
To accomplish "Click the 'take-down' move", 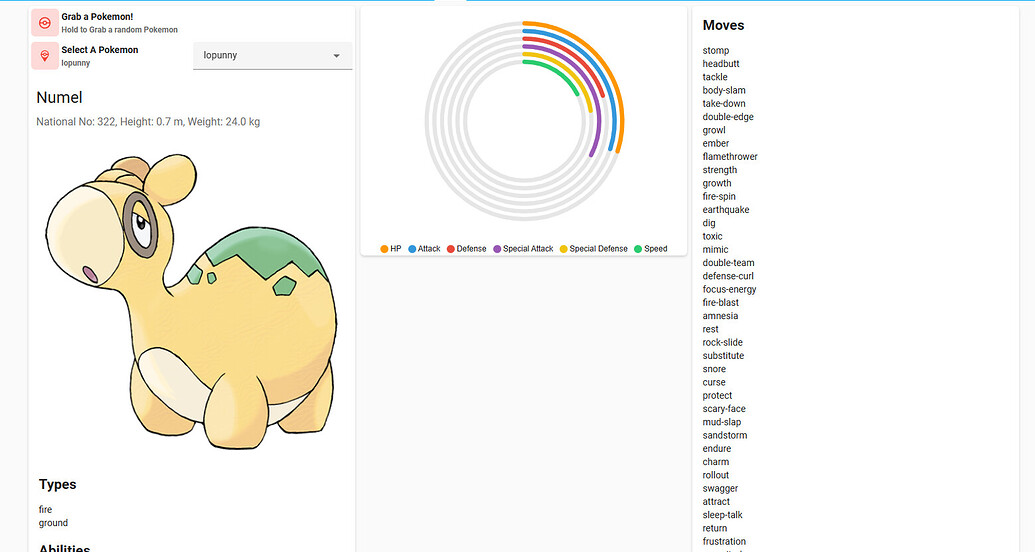I will tap(724, 103).
